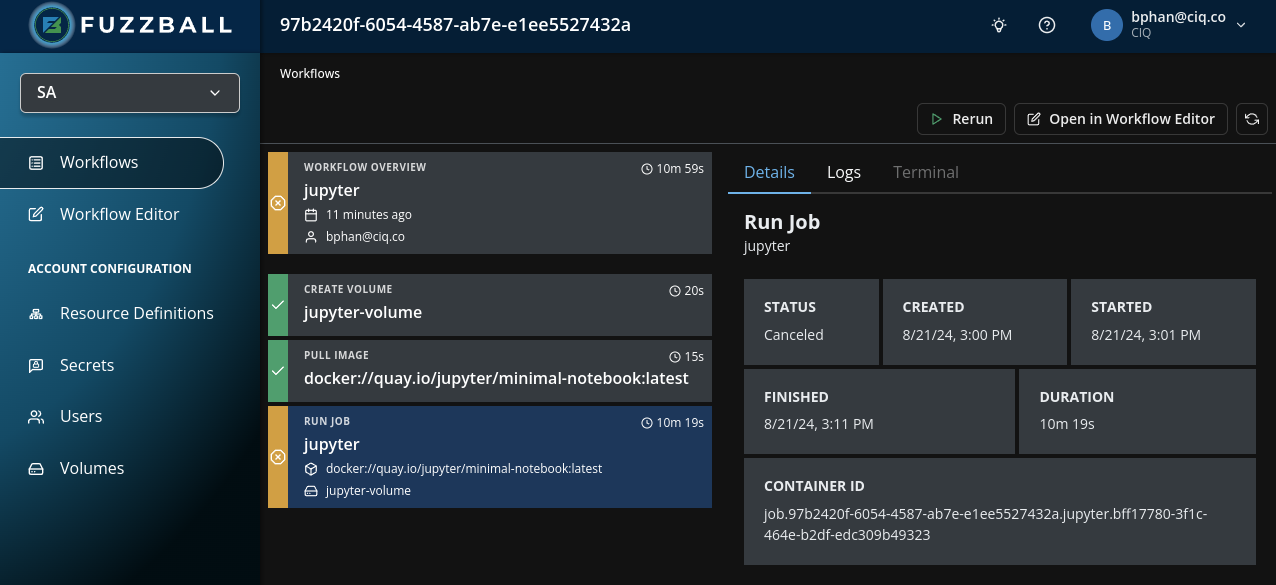Viewport: 1276px width, 585px height.
Task: Click the Workflows breadcrumb link
Action: [x=310, y=74]
